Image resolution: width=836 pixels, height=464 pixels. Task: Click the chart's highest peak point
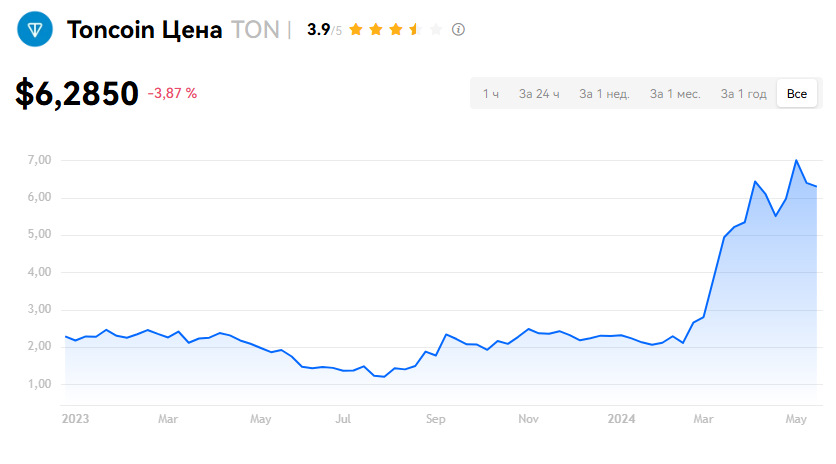pos(796,160)
